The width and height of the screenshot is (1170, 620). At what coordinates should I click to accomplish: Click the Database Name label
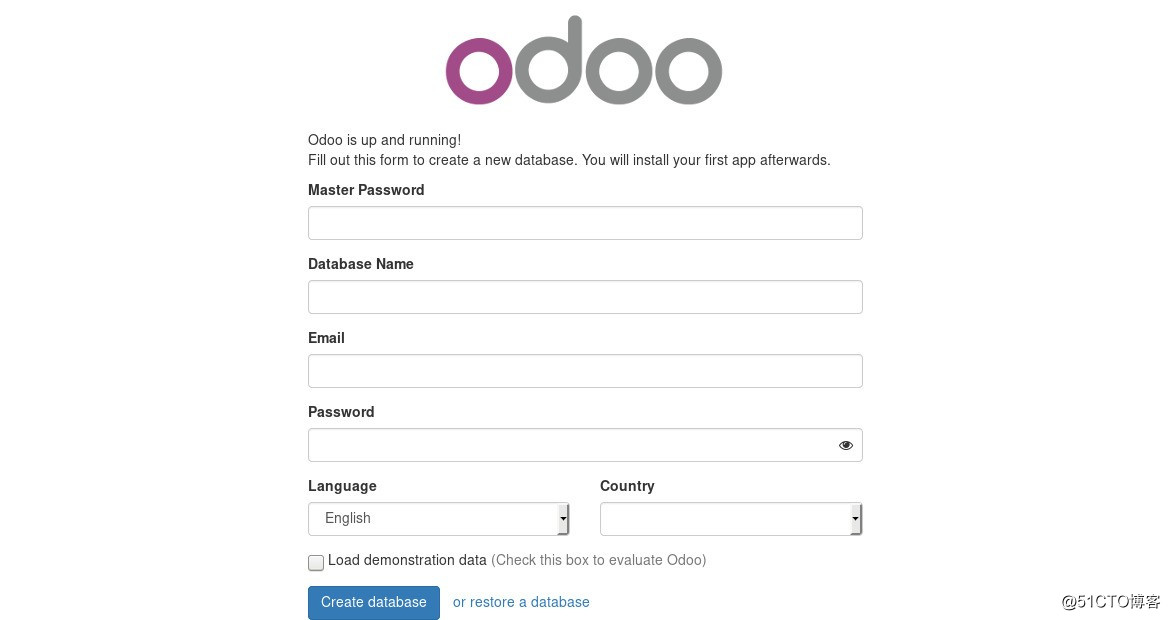click(x=360, y=264)
